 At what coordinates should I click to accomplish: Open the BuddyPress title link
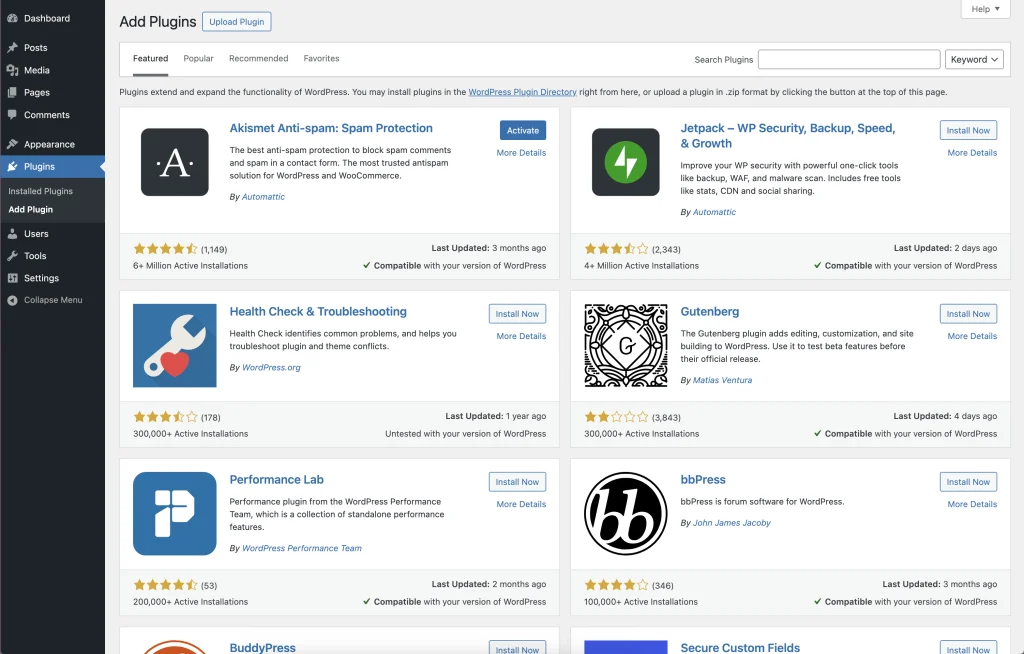(x=263, y=647)
